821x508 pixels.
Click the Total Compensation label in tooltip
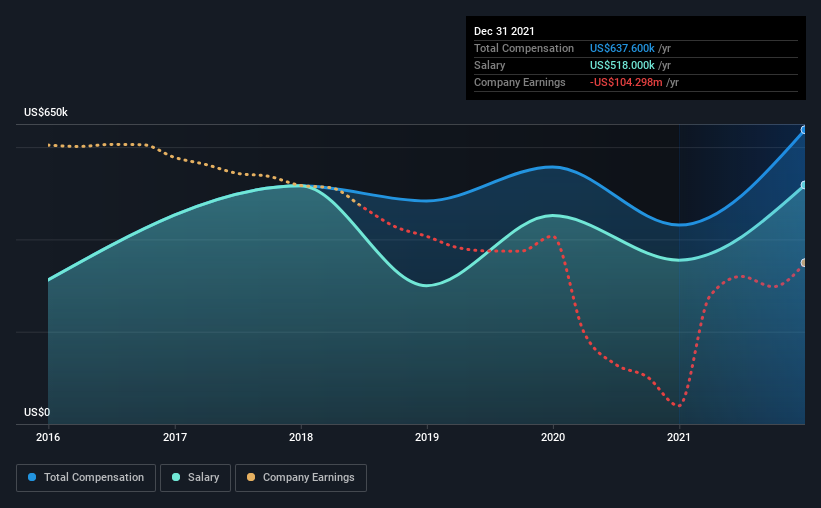(524, 48)
